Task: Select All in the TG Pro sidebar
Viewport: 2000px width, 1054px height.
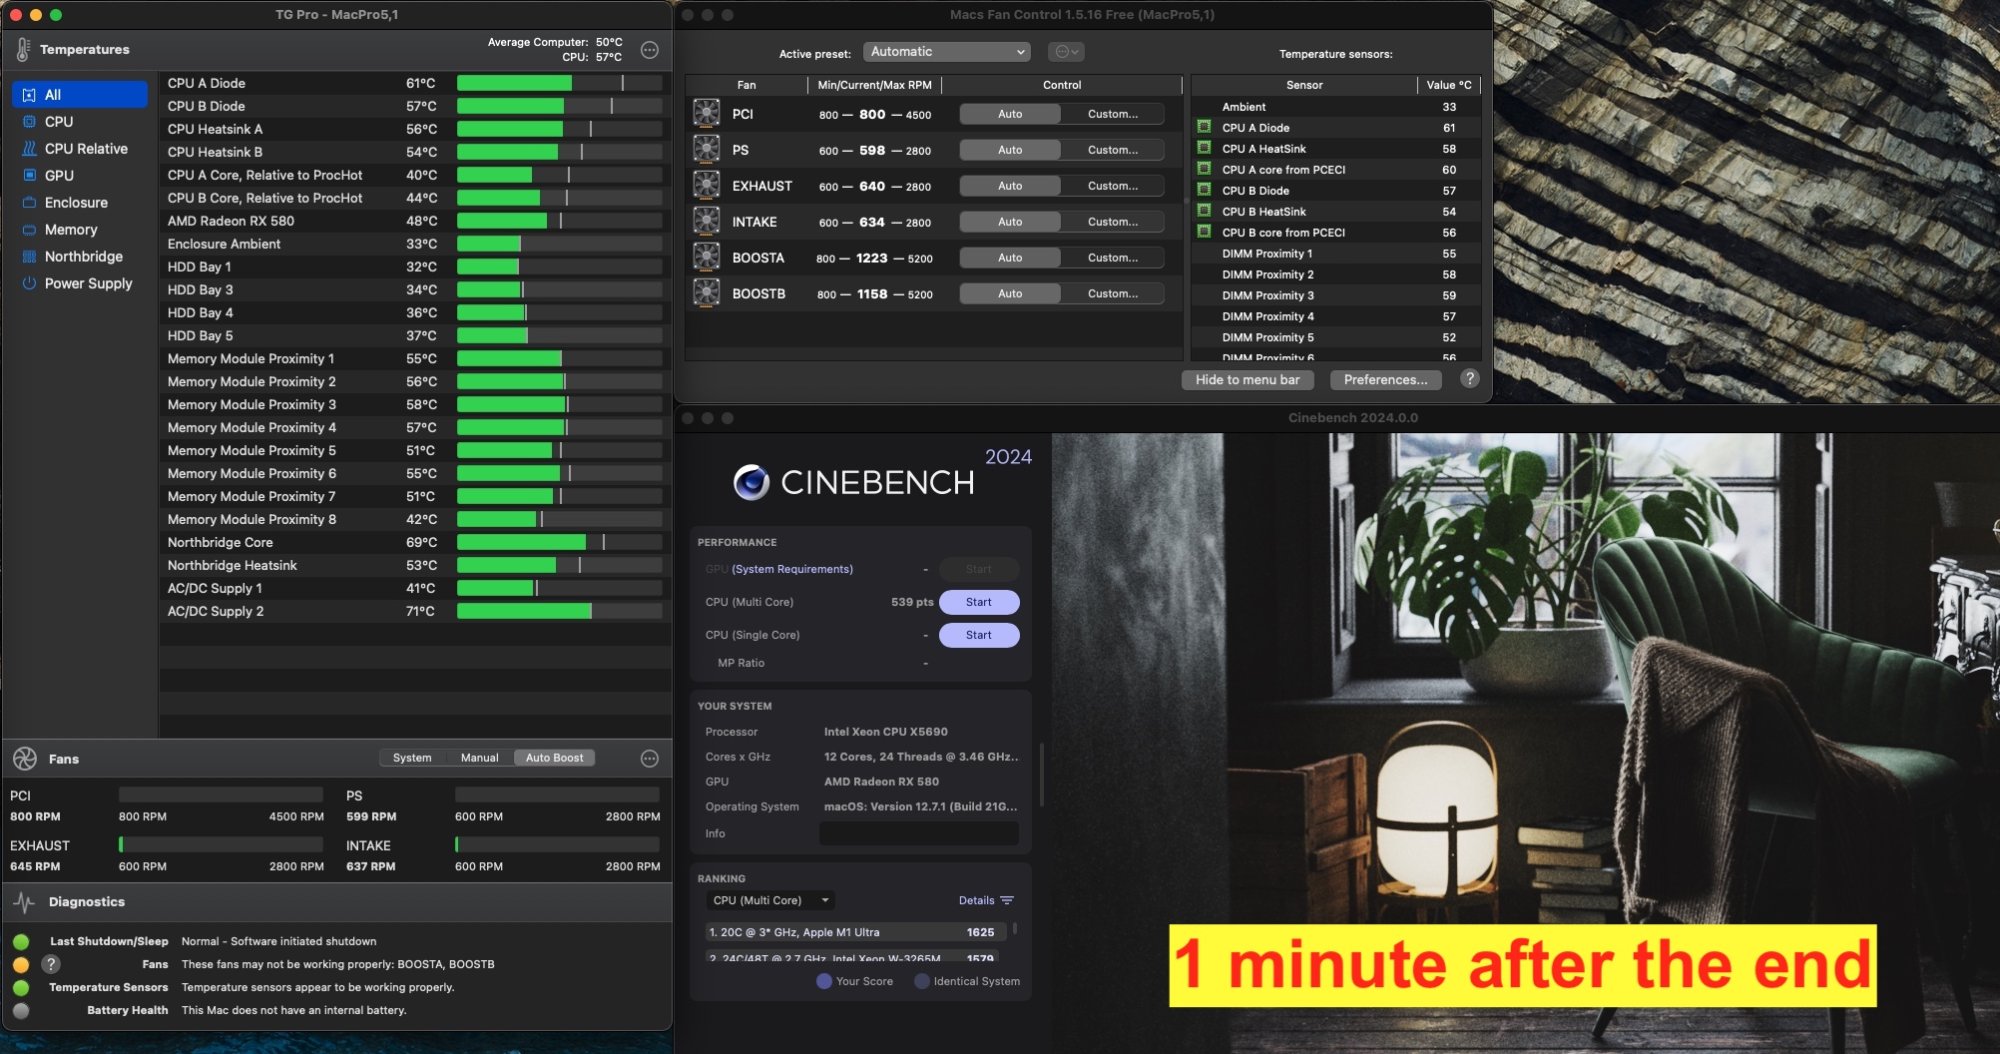Action: 80,95
